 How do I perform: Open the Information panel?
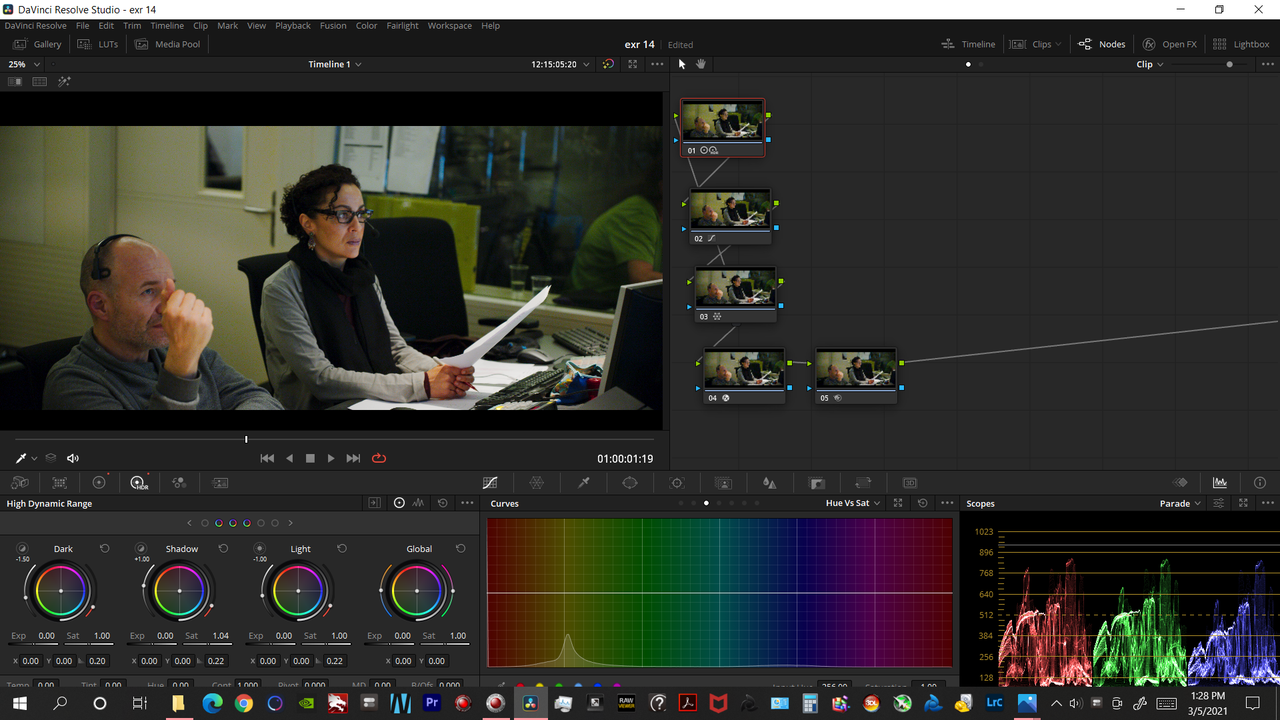pos(1259,483)
